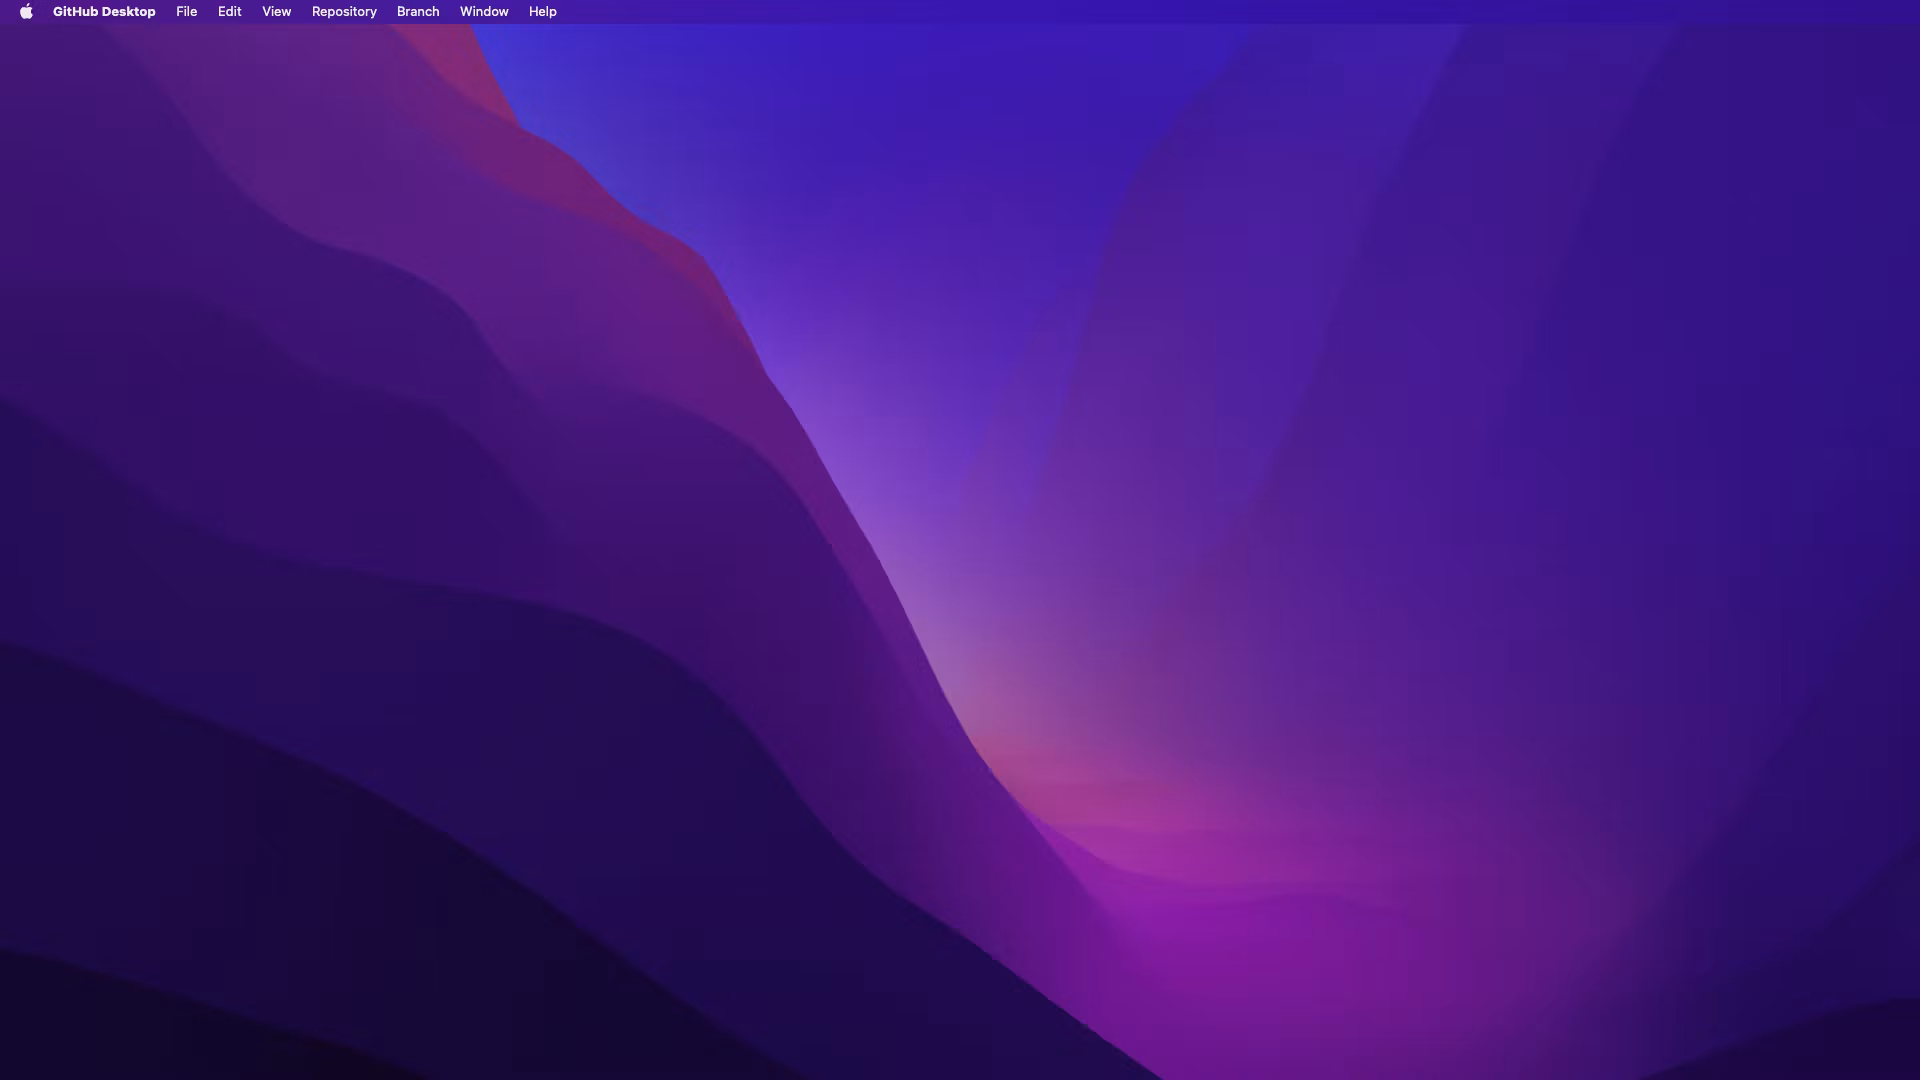
Task: Click View in the menu bar
Action: 276,11
